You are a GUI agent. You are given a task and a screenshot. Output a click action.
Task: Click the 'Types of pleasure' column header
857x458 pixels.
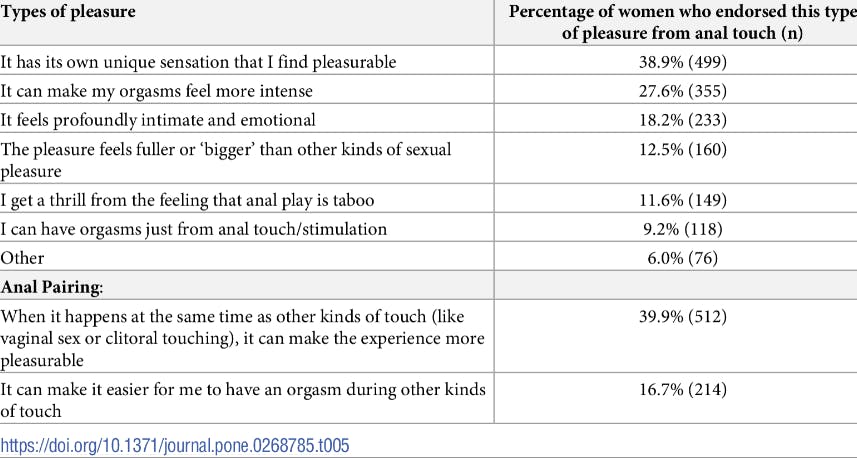click(x=68, y=13)
